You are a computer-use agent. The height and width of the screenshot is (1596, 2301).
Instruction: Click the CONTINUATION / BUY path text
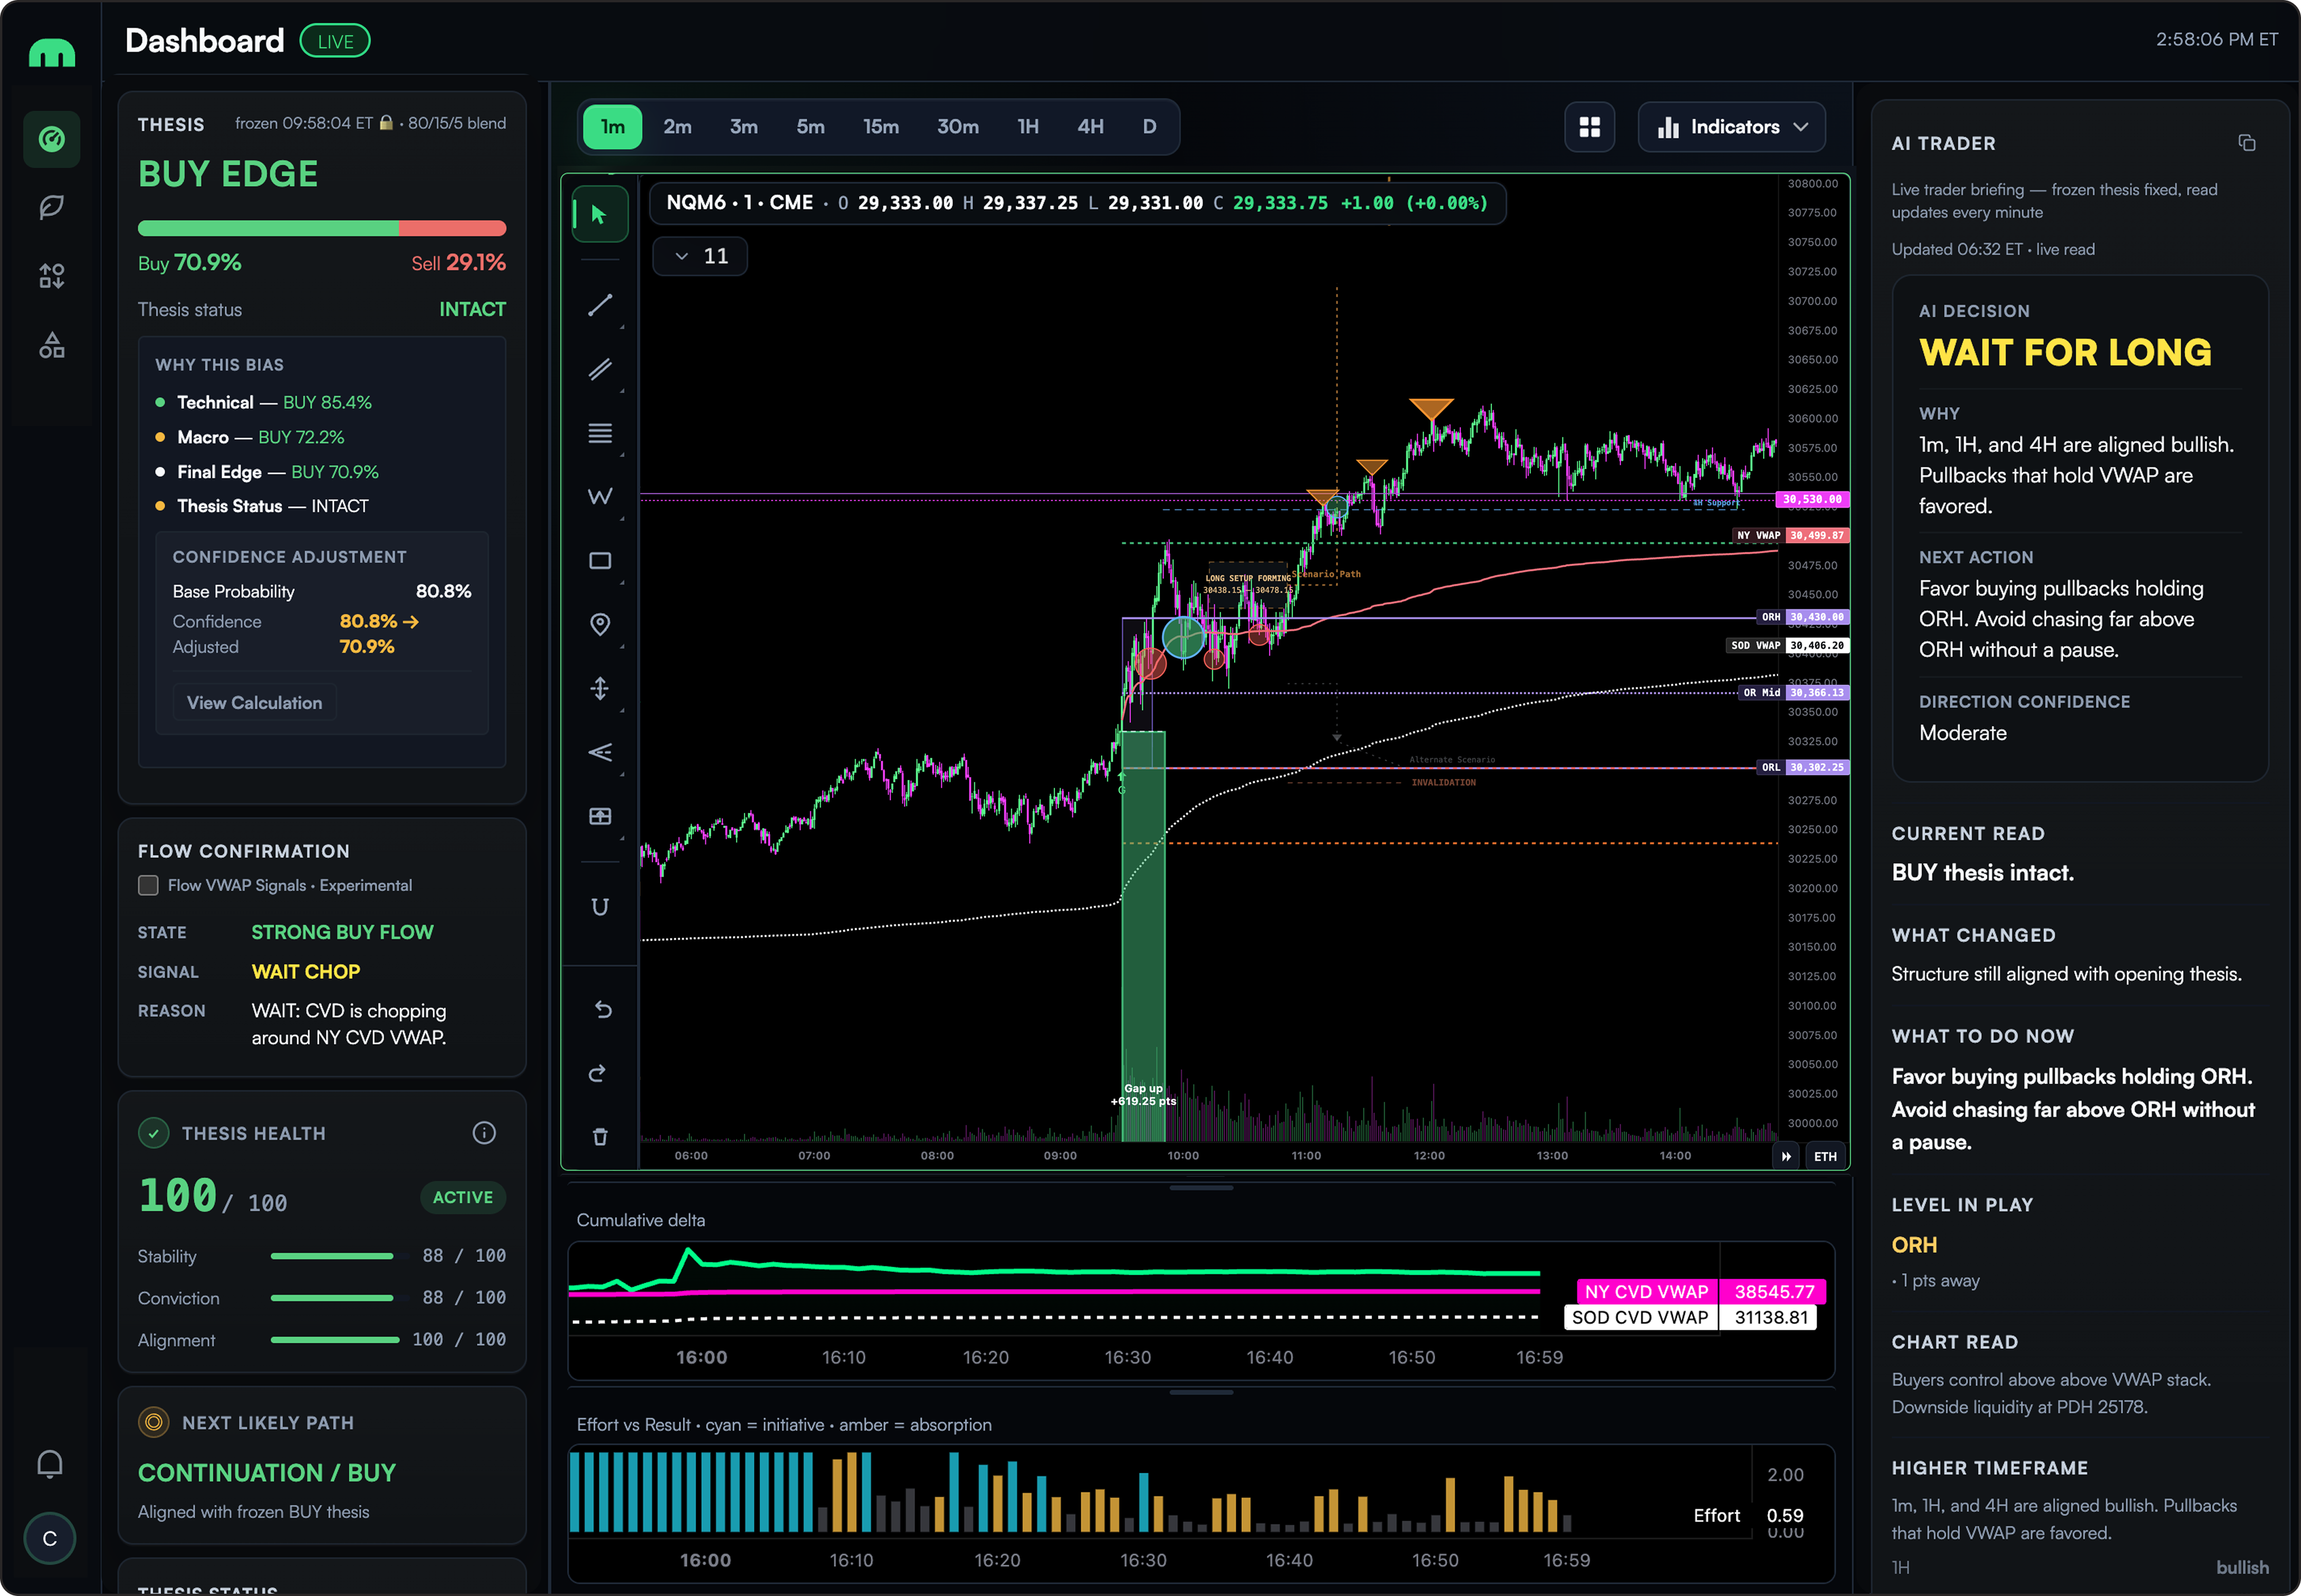(267, 1473)
